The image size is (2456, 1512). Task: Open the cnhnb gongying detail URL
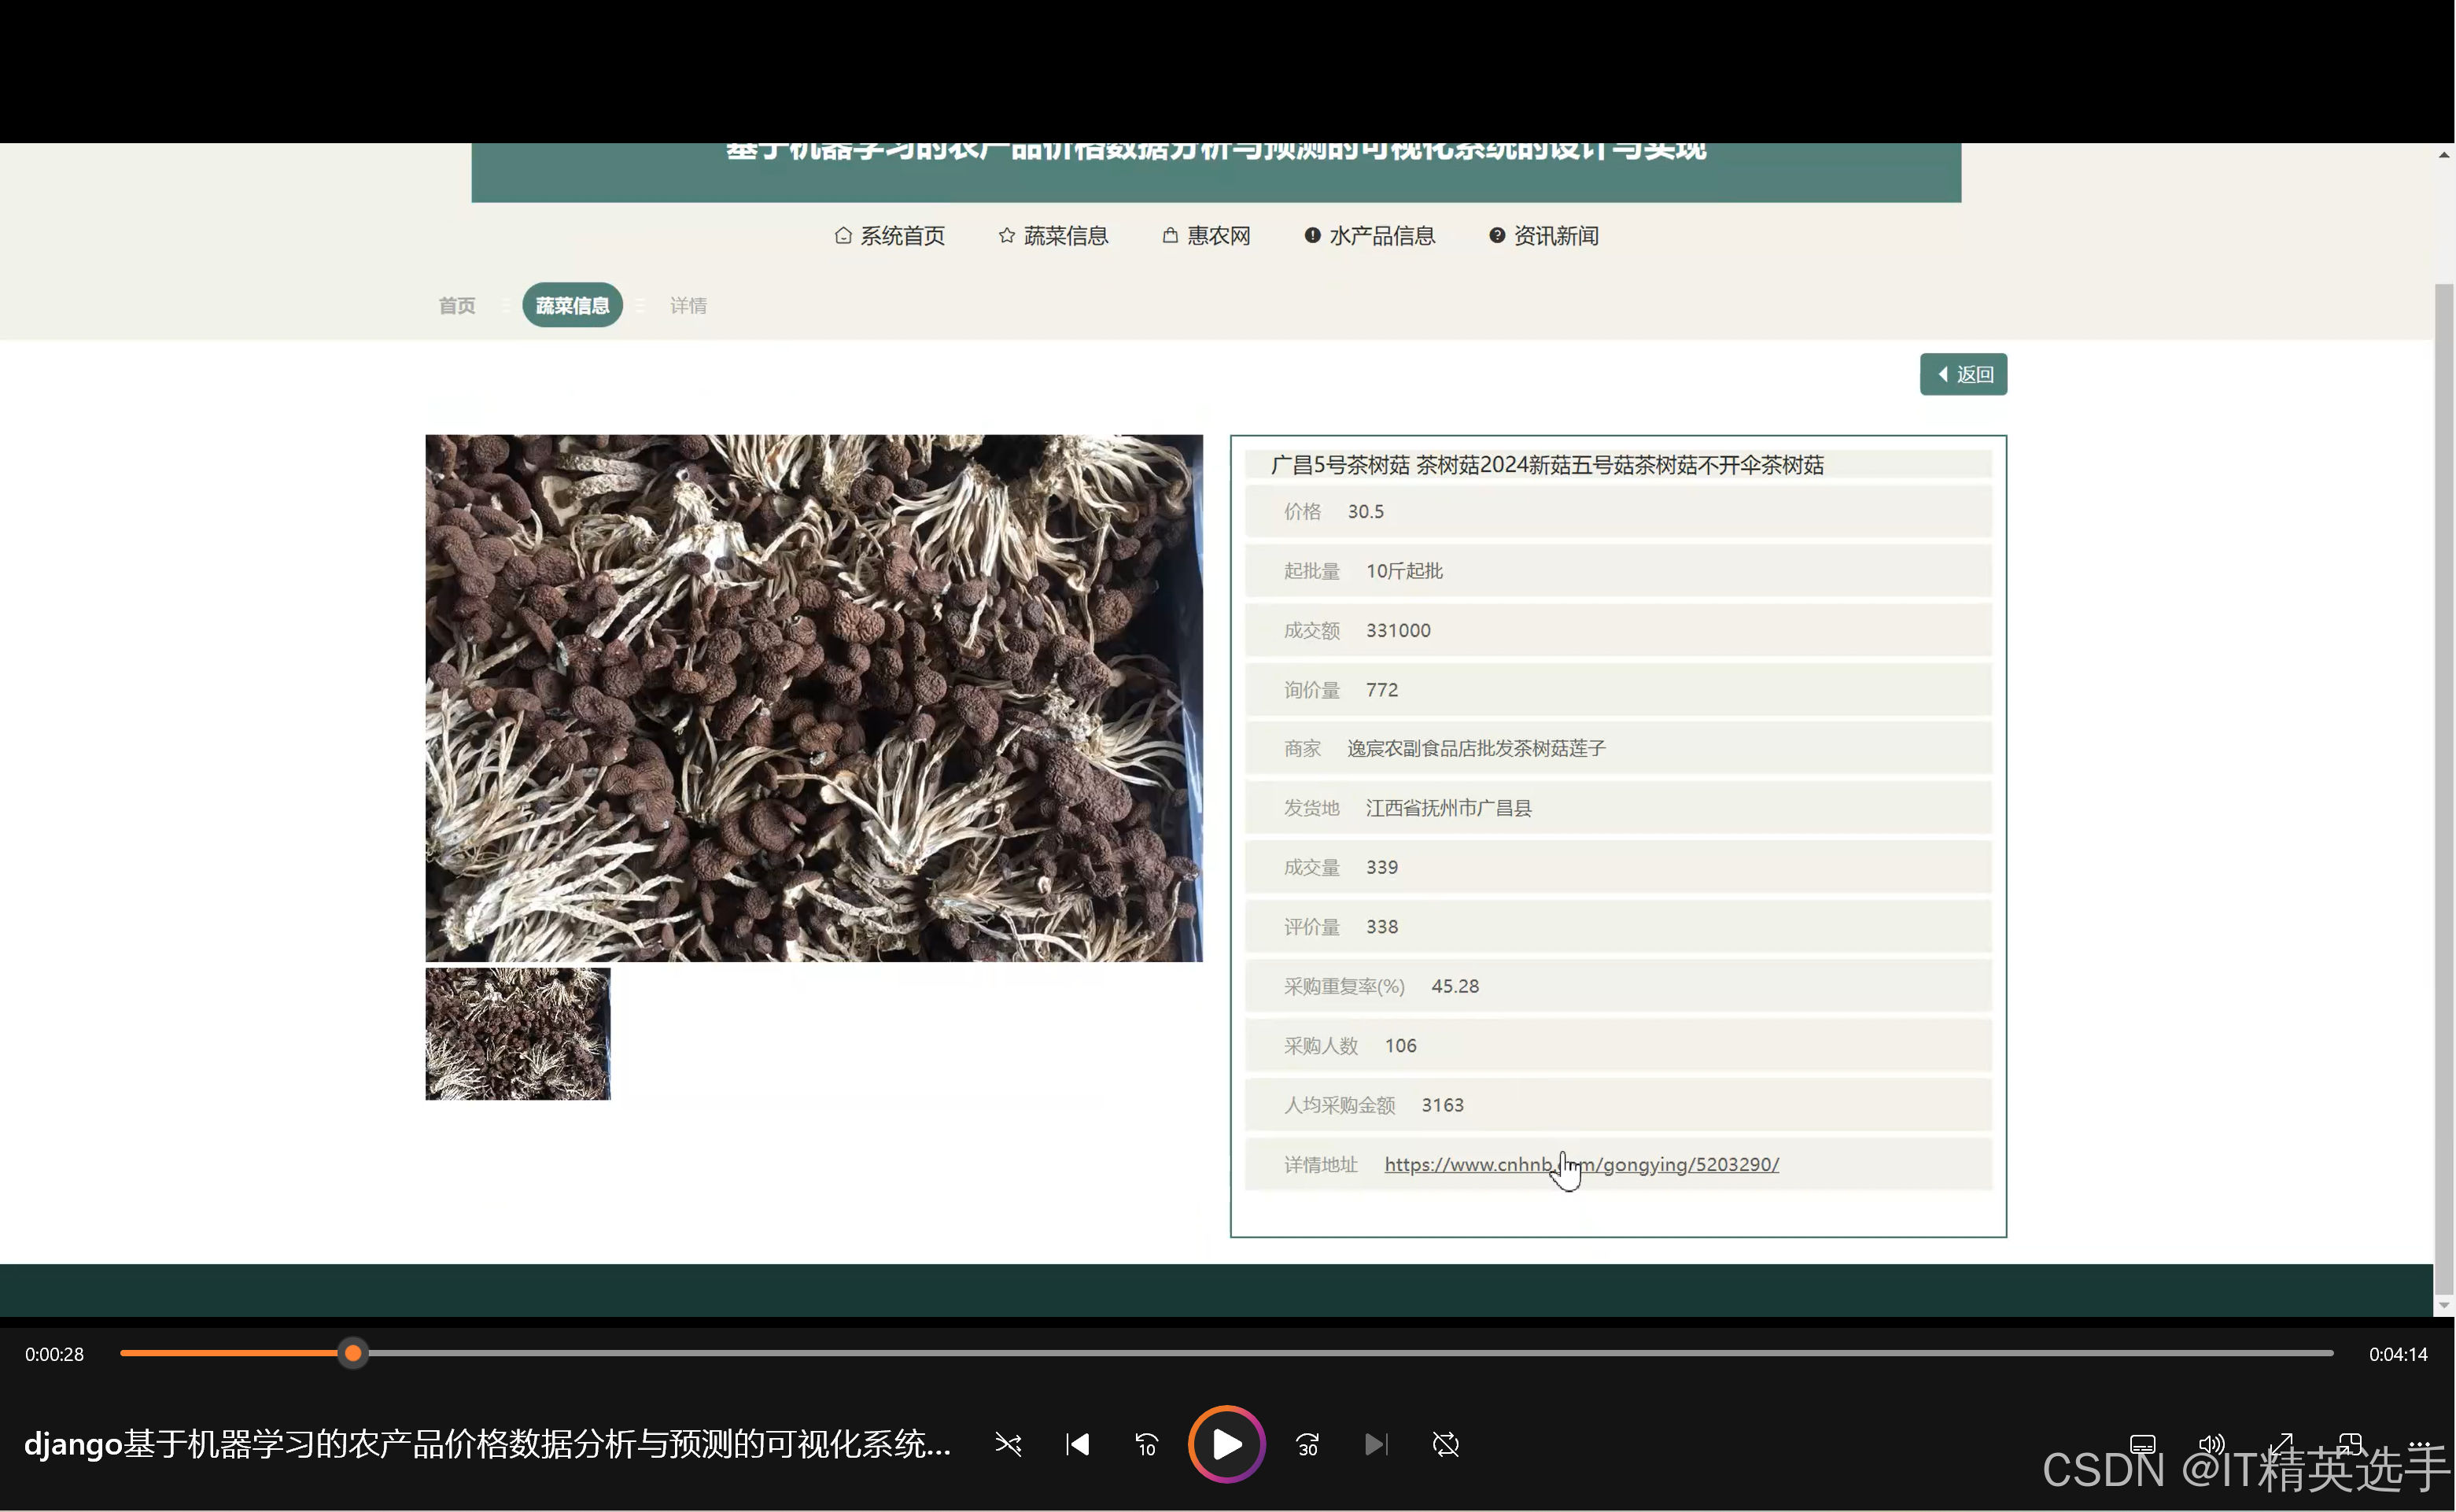(1581, 1164)
